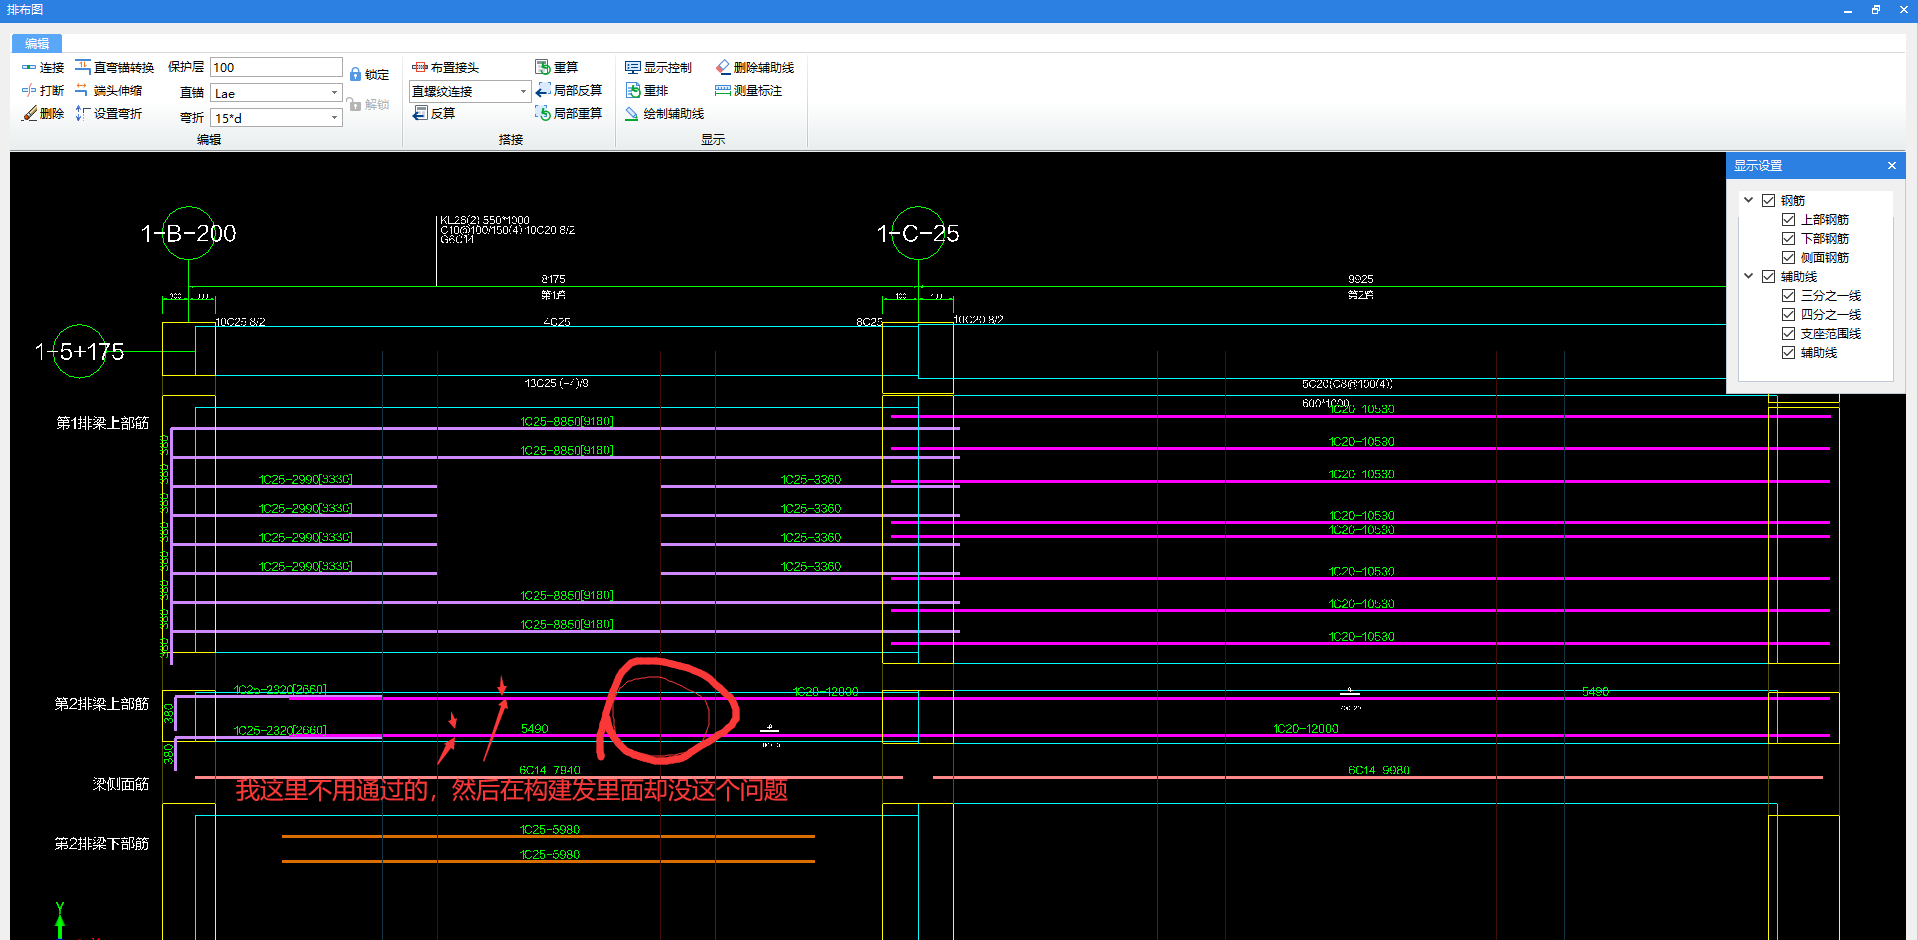This screenshot has width=1918, height=940.
Task: Switch to the 编辑 ribbon tab
Action: (37, 43)
